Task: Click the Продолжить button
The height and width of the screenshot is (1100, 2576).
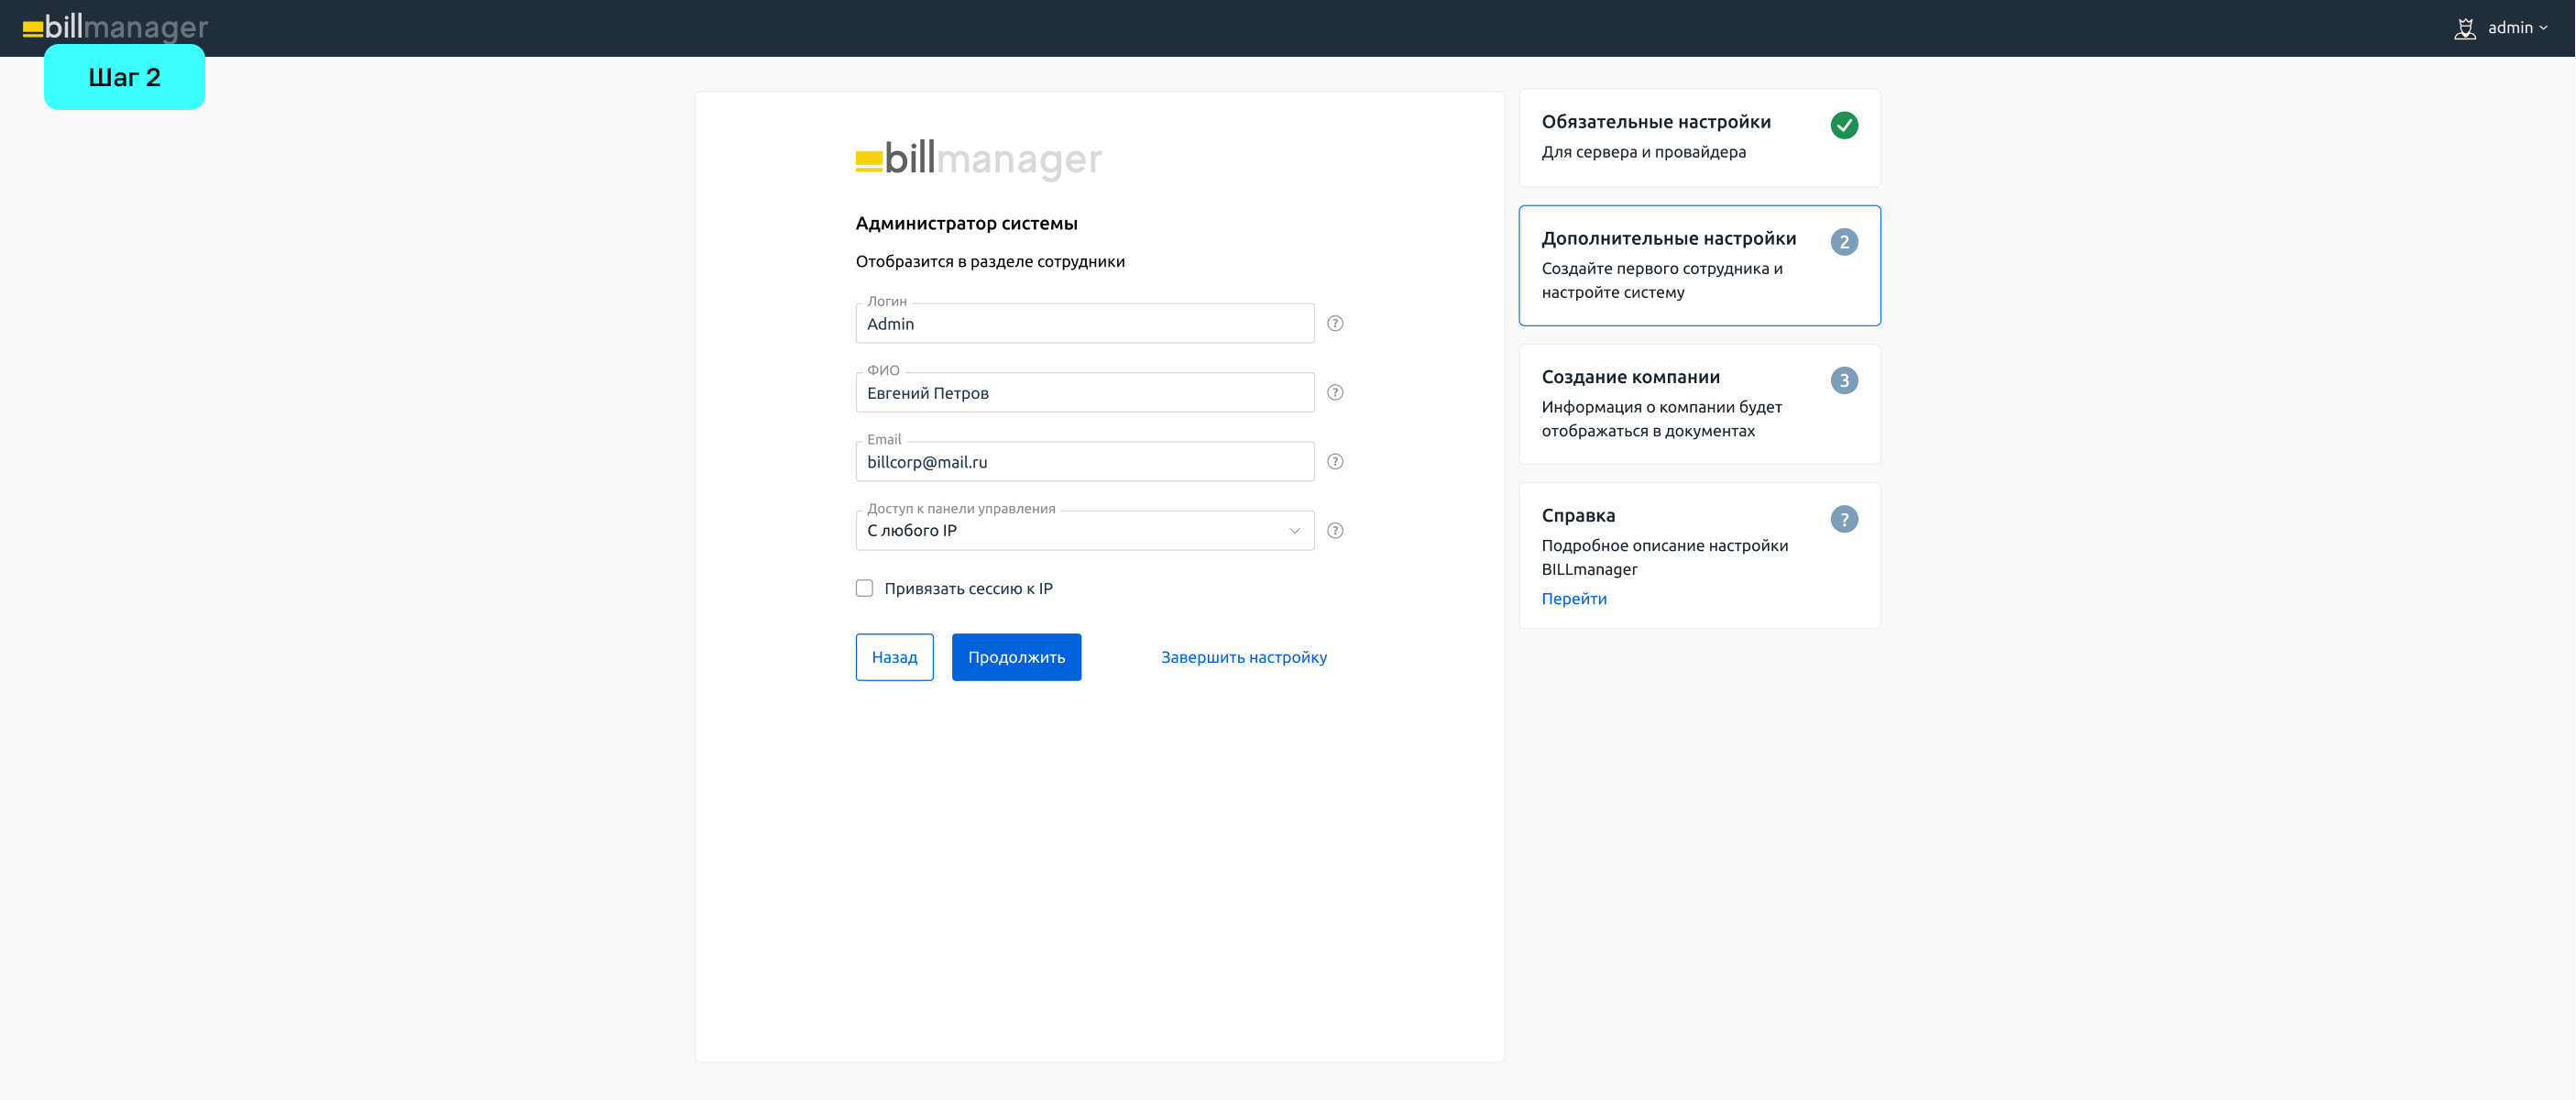Action: click(x=1016, y=657)
